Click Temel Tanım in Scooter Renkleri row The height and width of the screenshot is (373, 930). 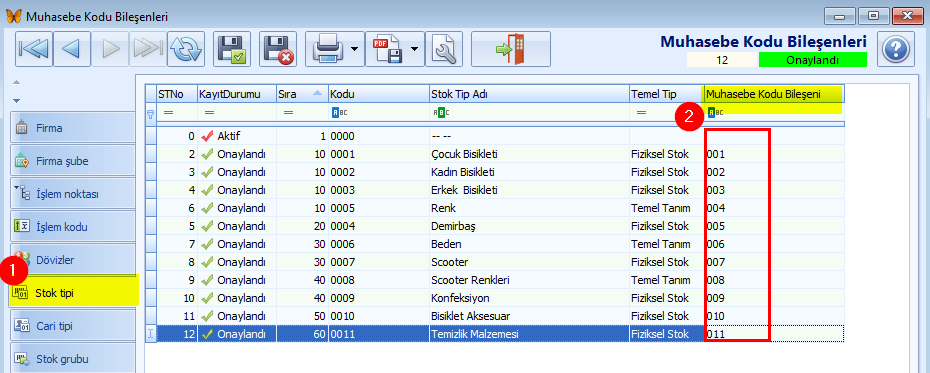click(x=667, y=279)
